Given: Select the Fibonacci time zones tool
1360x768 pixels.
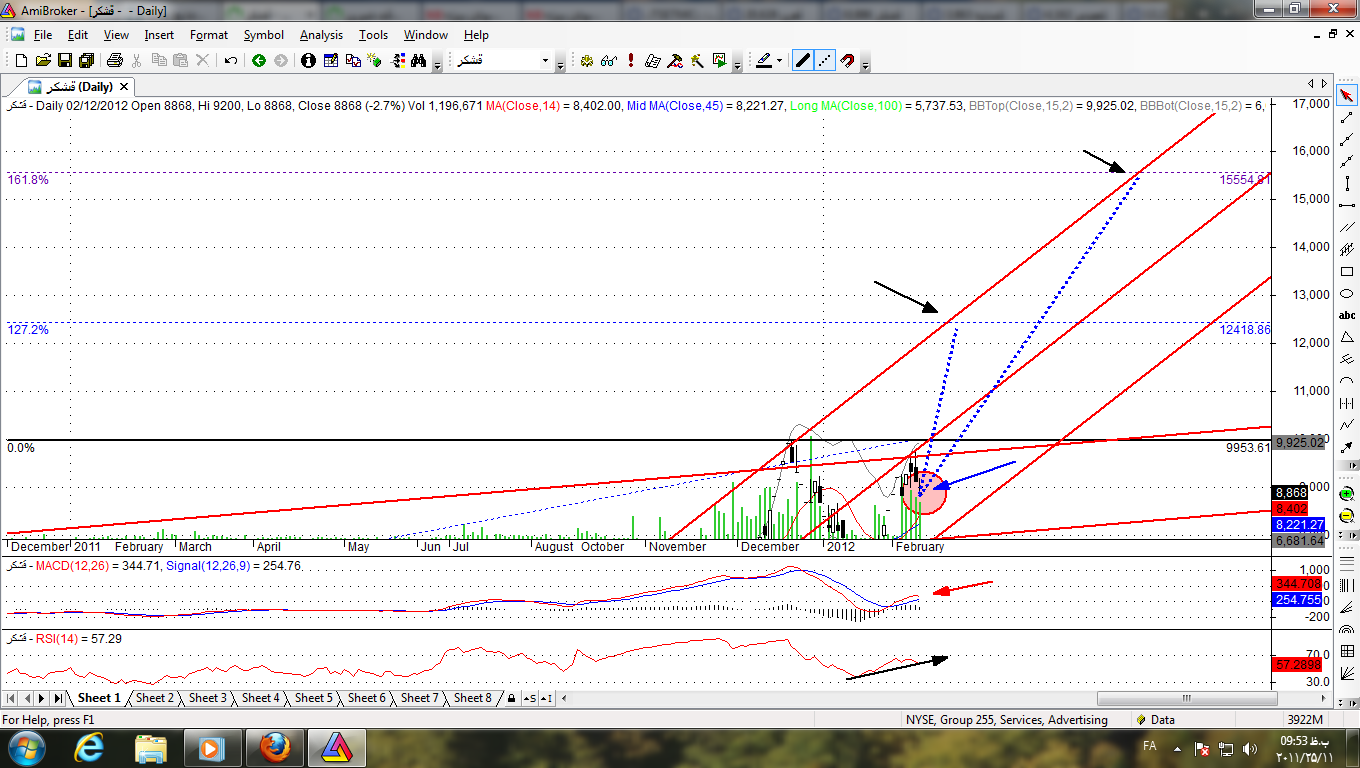Looking at the screenshot, I should [x=1346, y=403].
